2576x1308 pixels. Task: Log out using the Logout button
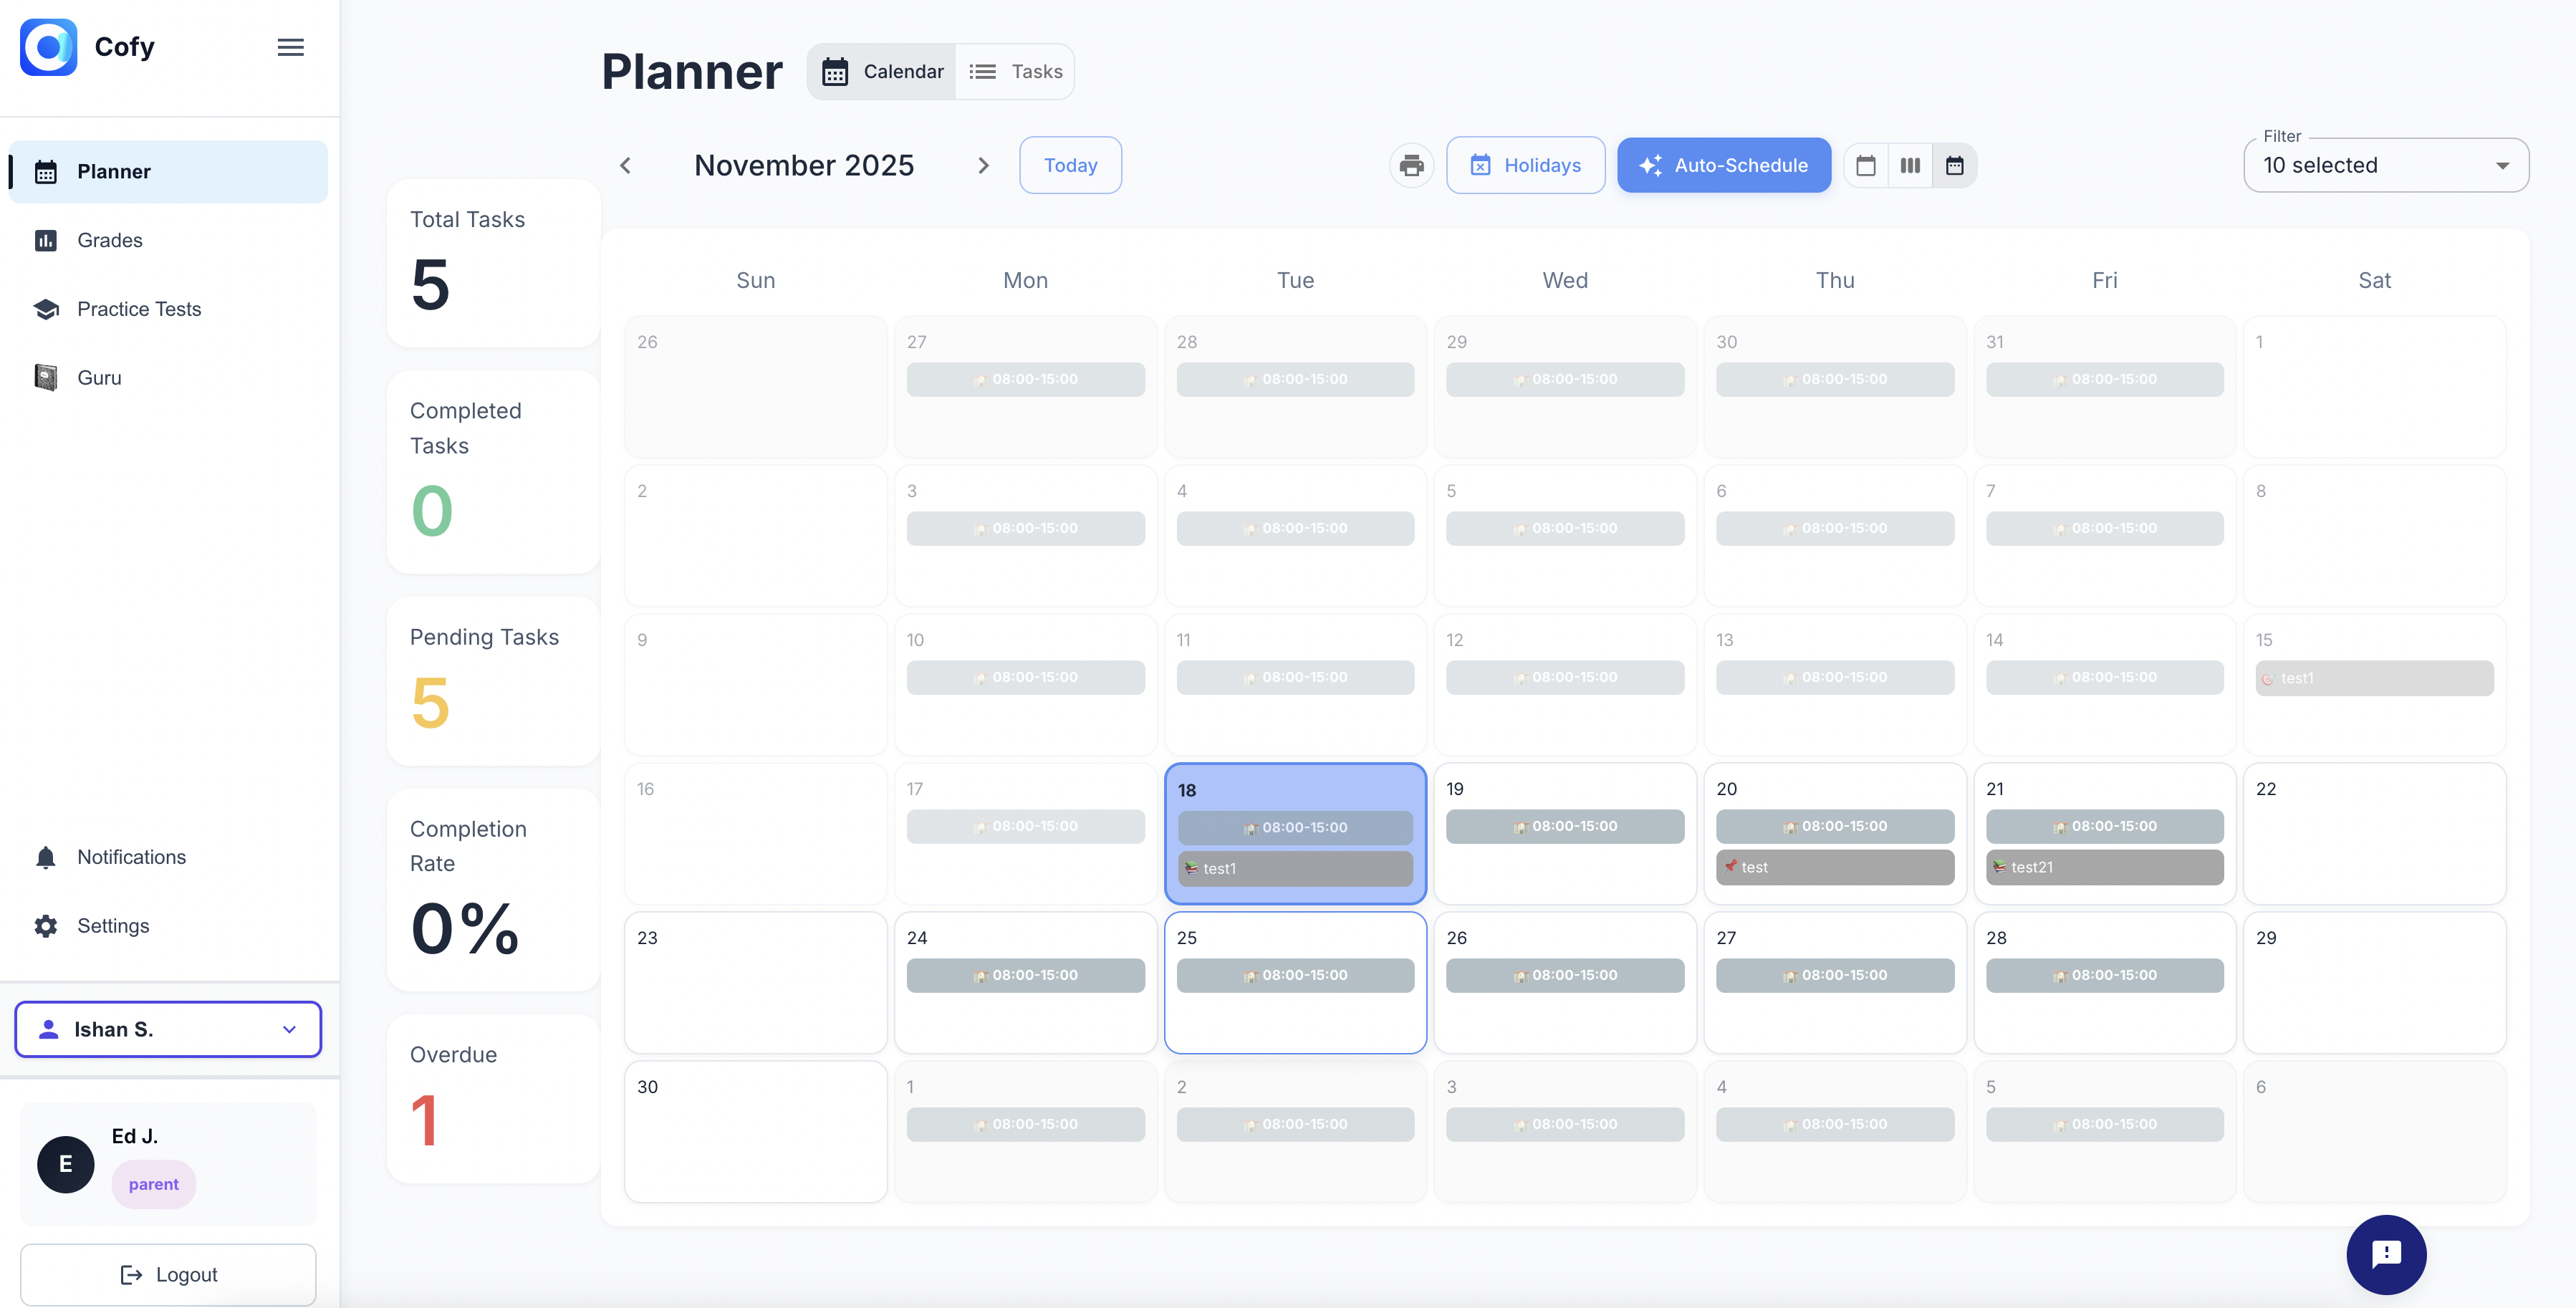click(x=168, y=1274)
